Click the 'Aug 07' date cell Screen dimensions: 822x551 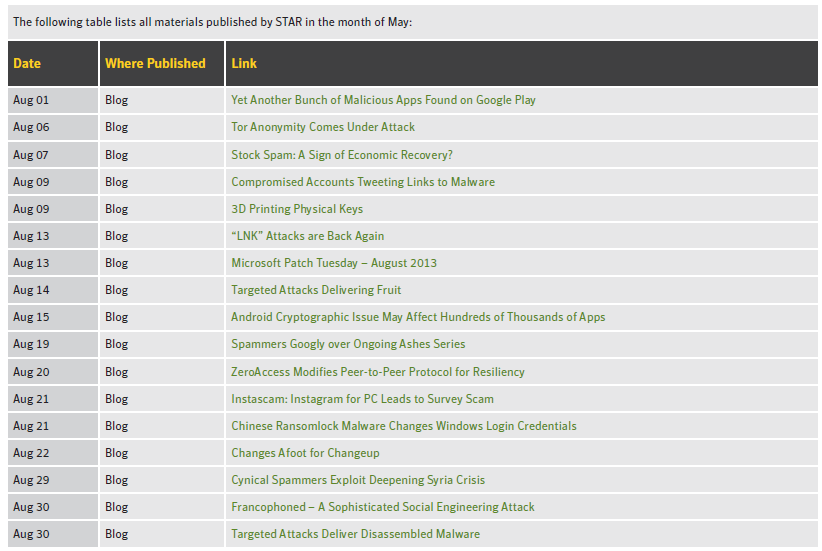(x=53, y=155)
